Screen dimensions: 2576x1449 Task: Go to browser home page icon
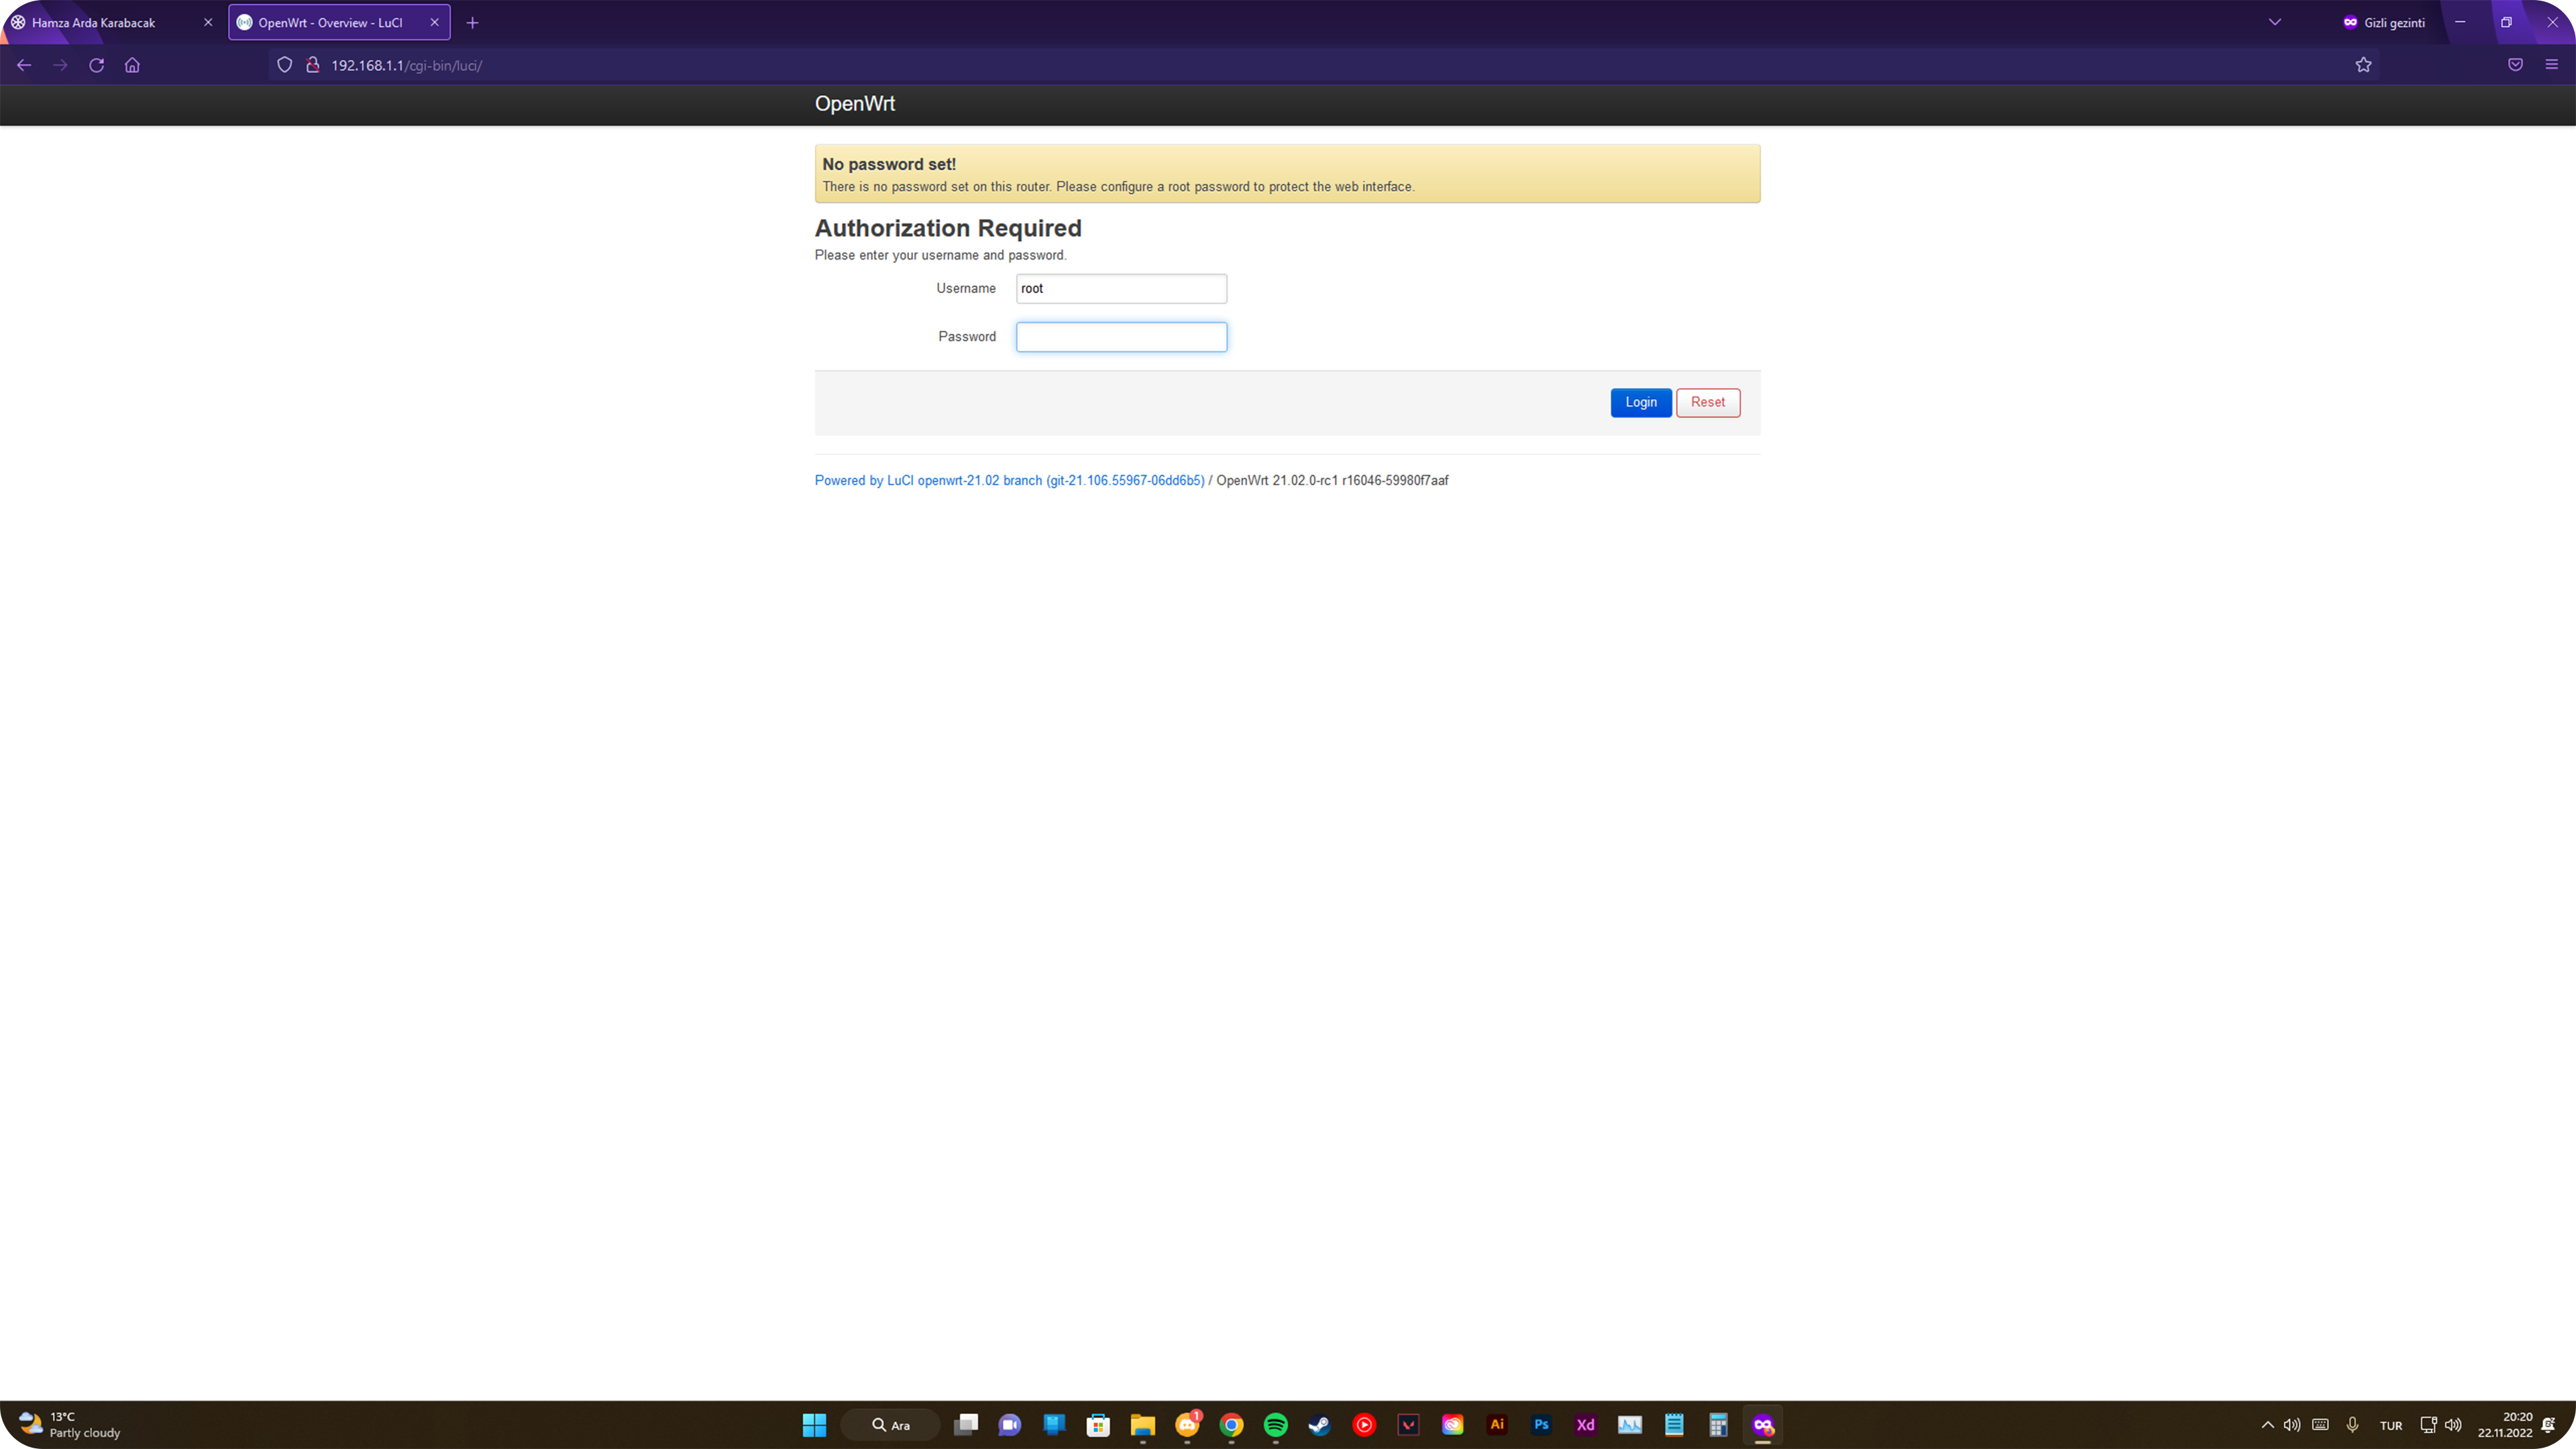[132, 65]
